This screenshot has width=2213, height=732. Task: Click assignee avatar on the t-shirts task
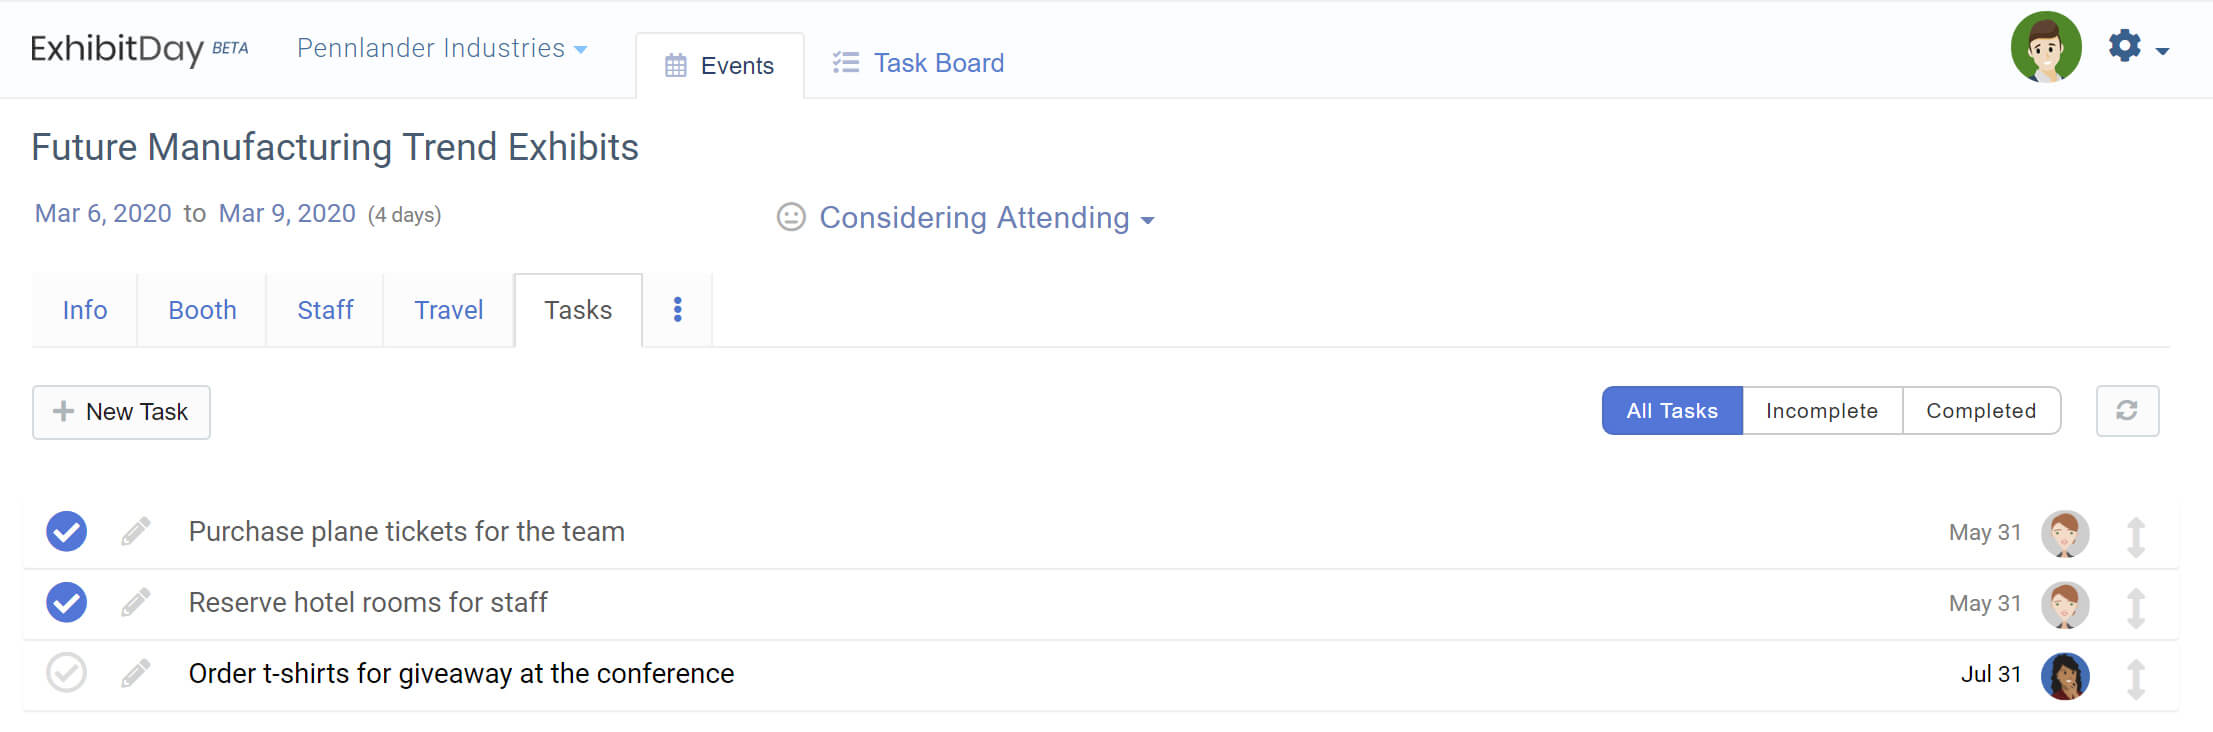click(2065, 676)
